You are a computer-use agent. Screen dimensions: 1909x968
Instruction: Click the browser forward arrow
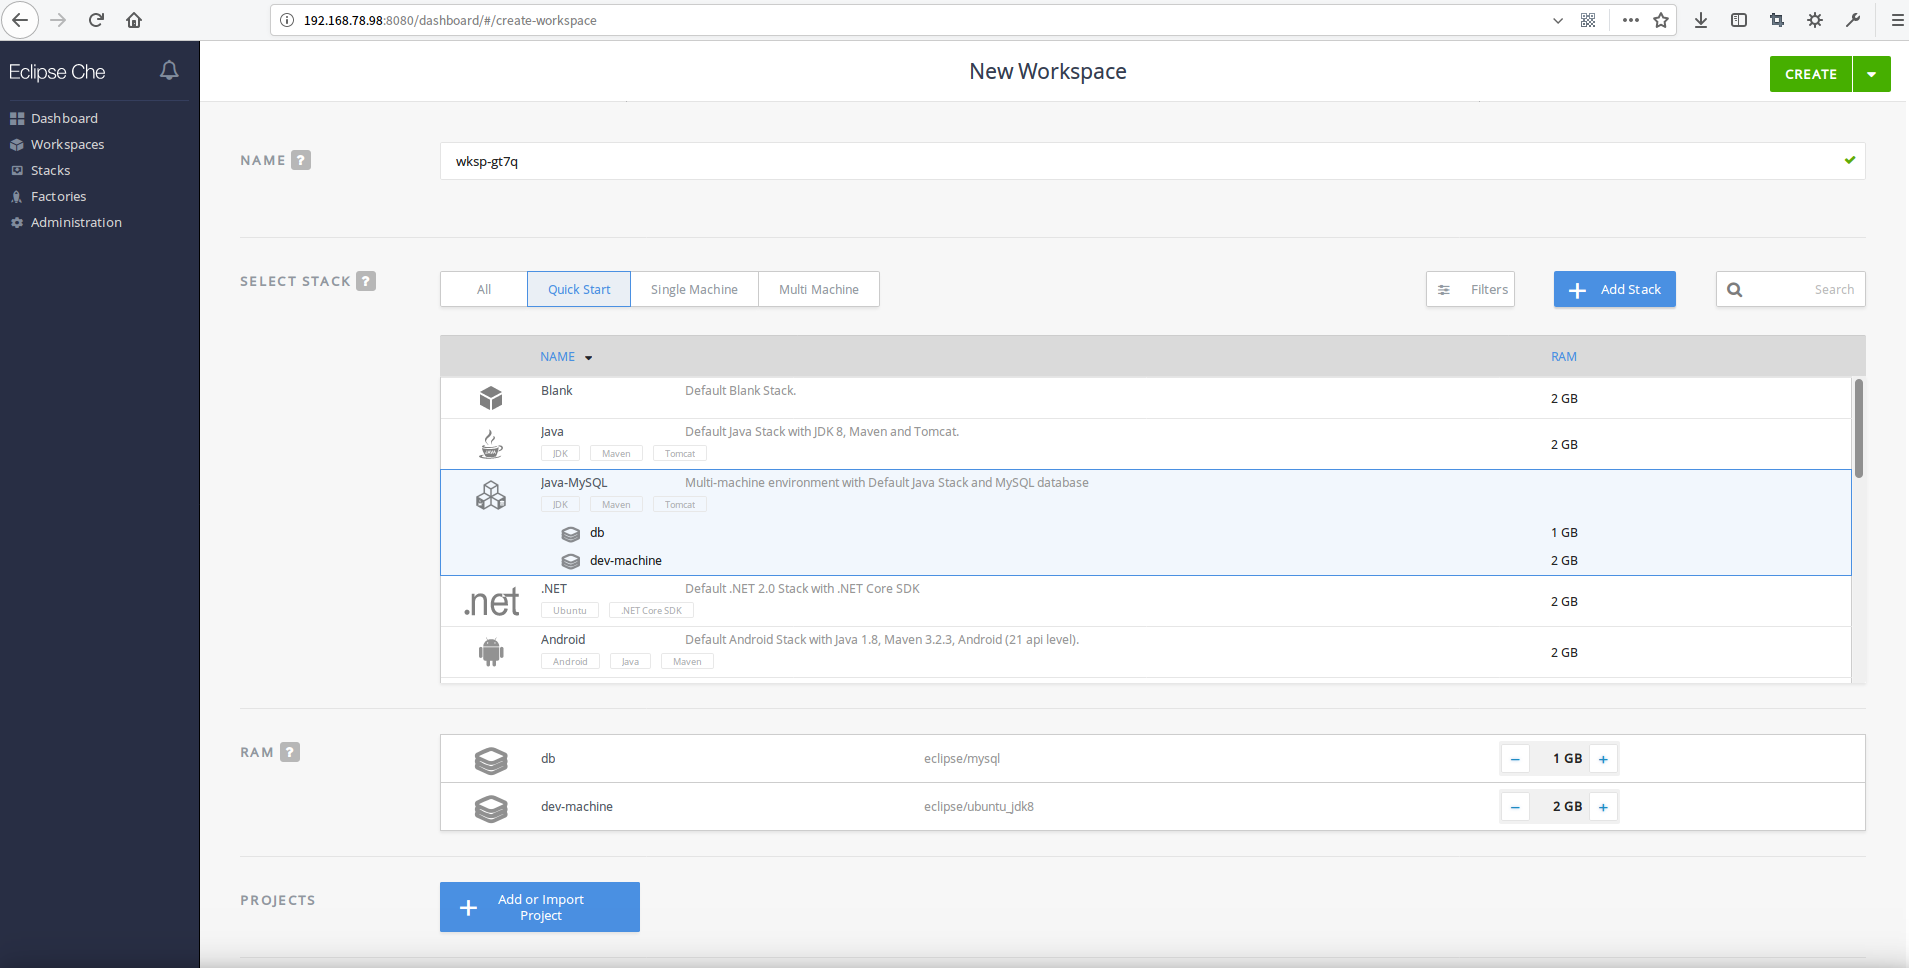[x=58, y=20]
